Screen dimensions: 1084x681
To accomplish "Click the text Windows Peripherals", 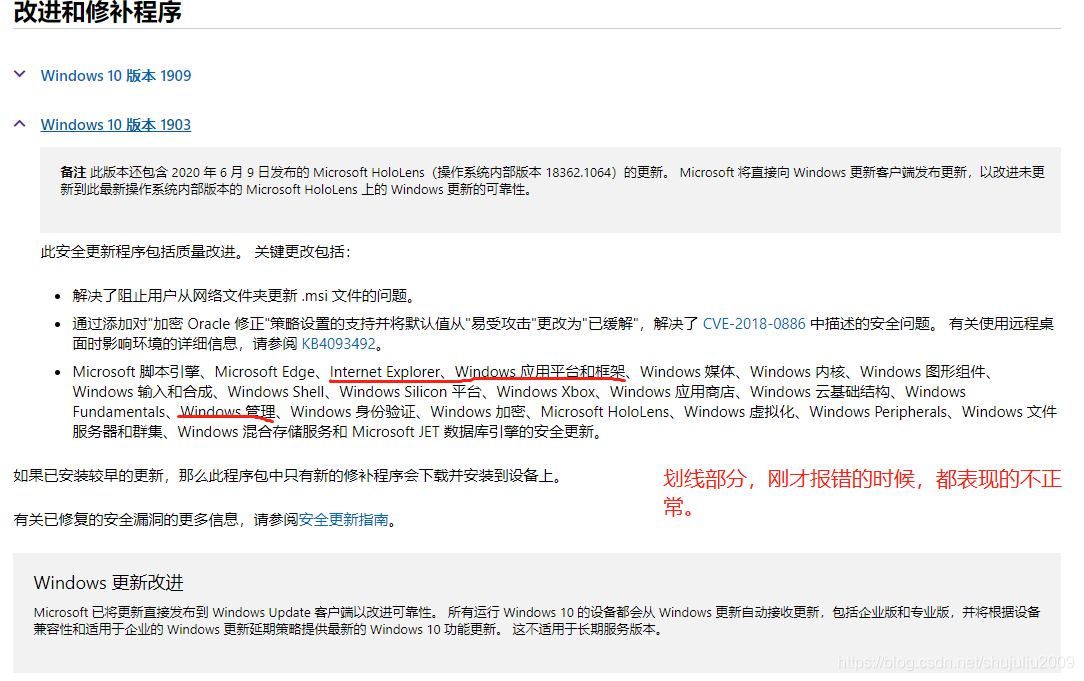I will [x=878, y=412].
